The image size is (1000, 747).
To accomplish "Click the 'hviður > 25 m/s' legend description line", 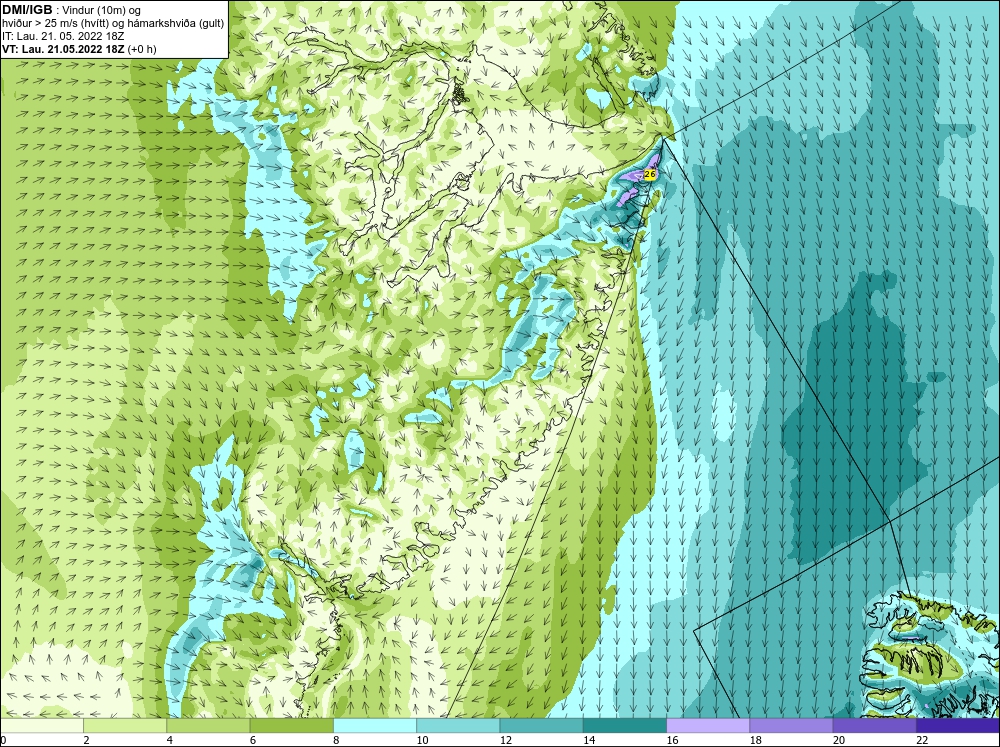I will point(113,23).
